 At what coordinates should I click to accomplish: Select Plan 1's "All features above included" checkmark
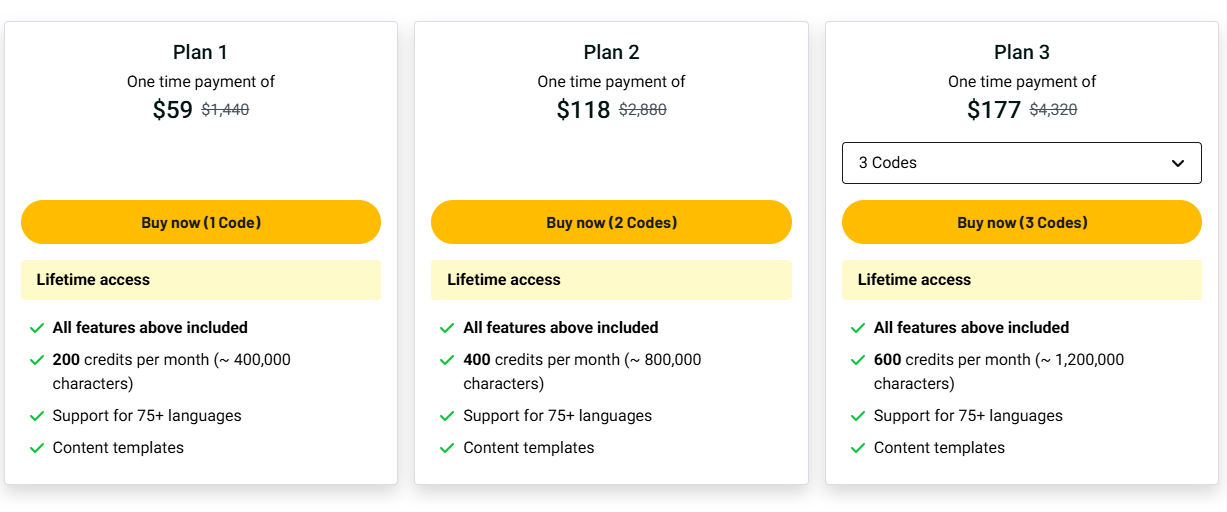click(x=37, y=328)
